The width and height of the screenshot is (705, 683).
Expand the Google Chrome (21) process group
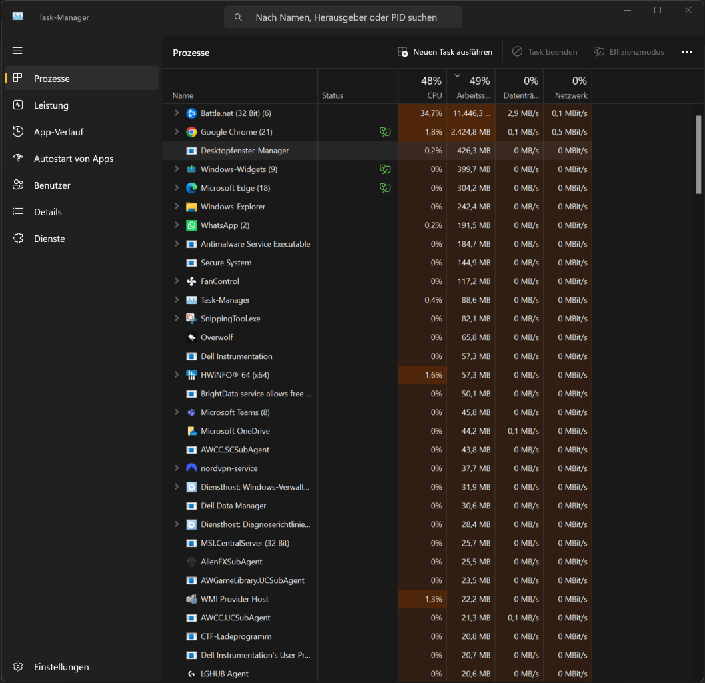[x=177, y=132]
